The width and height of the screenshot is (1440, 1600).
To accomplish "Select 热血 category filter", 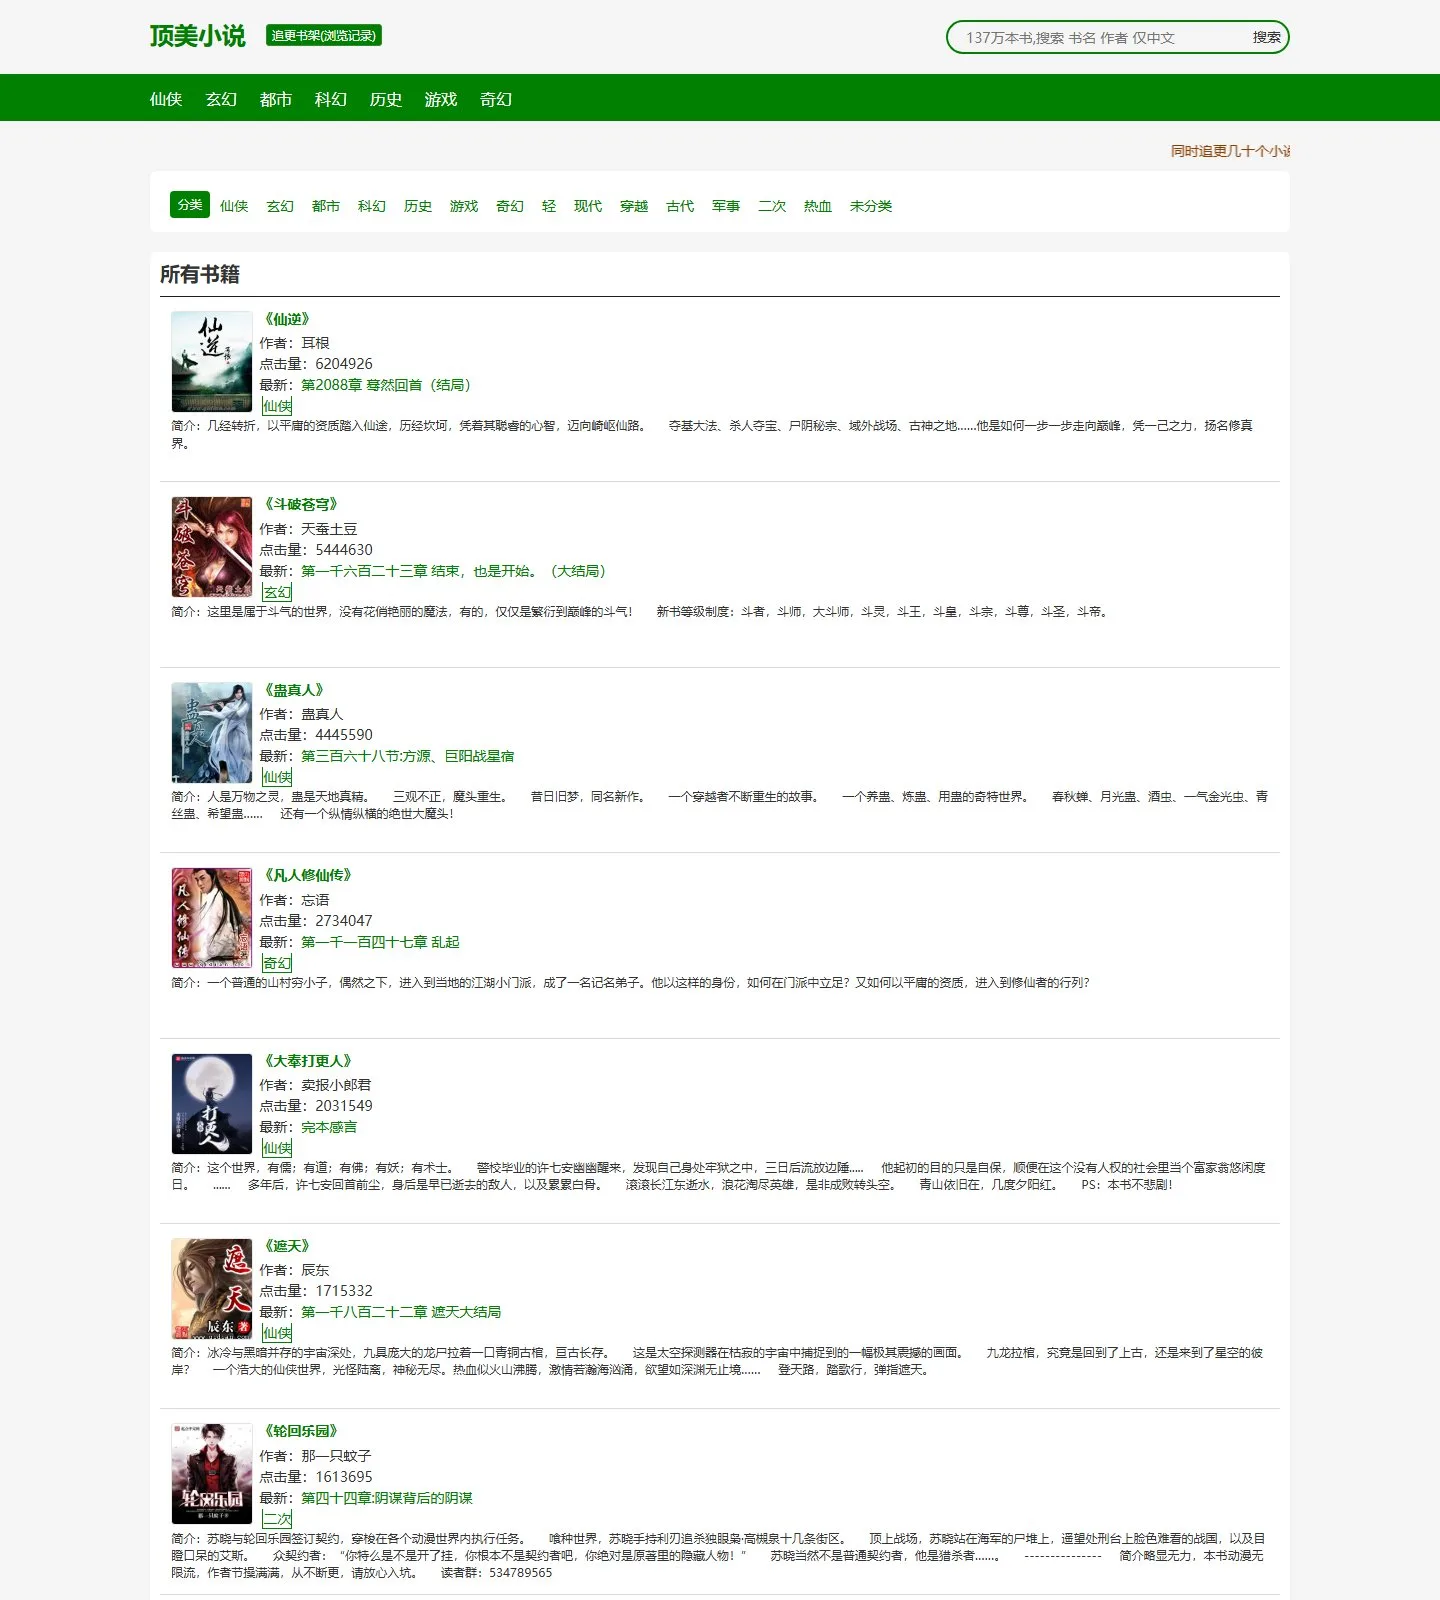I will pyautogui.click(x=818, y=206).
